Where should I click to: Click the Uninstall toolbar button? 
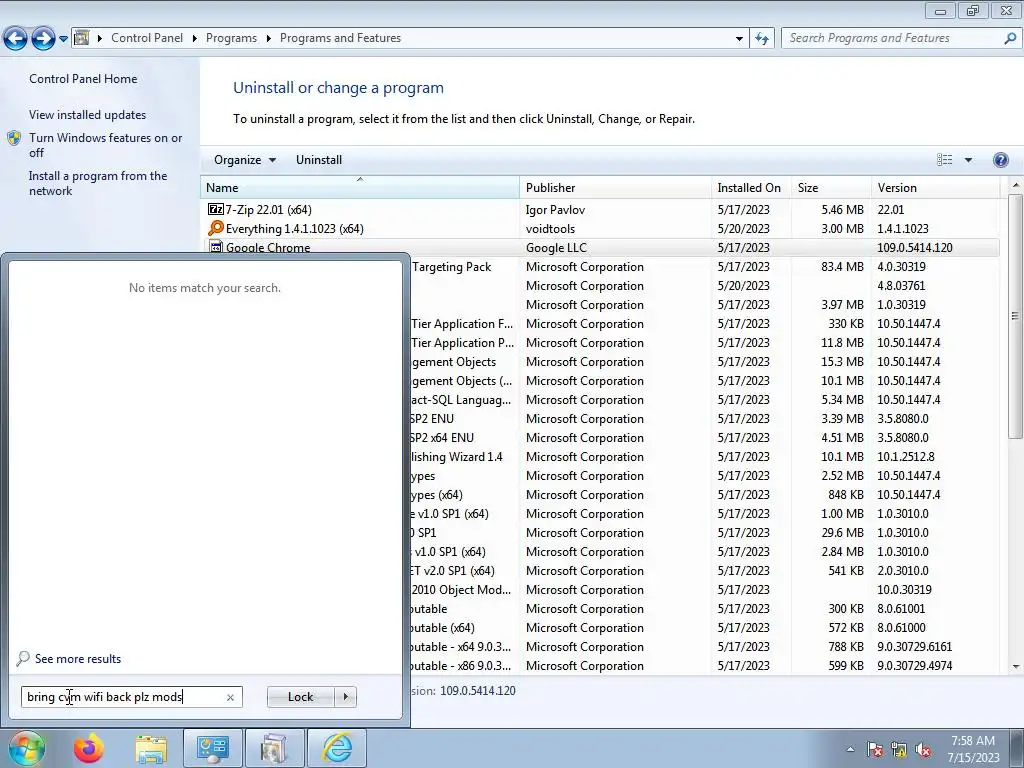(x=319, y=160)
